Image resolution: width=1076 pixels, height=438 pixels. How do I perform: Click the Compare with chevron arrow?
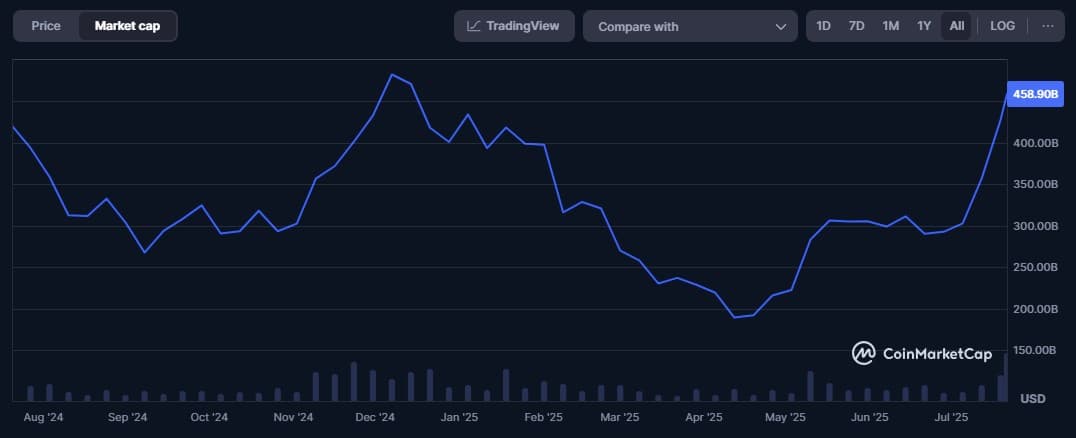click(781, 27)
